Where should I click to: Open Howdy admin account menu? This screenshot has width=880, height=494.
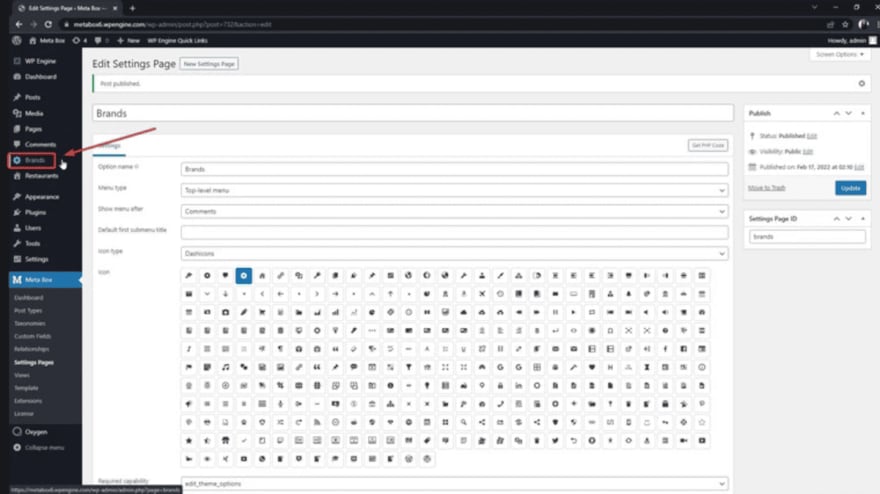tap(851, 40)
